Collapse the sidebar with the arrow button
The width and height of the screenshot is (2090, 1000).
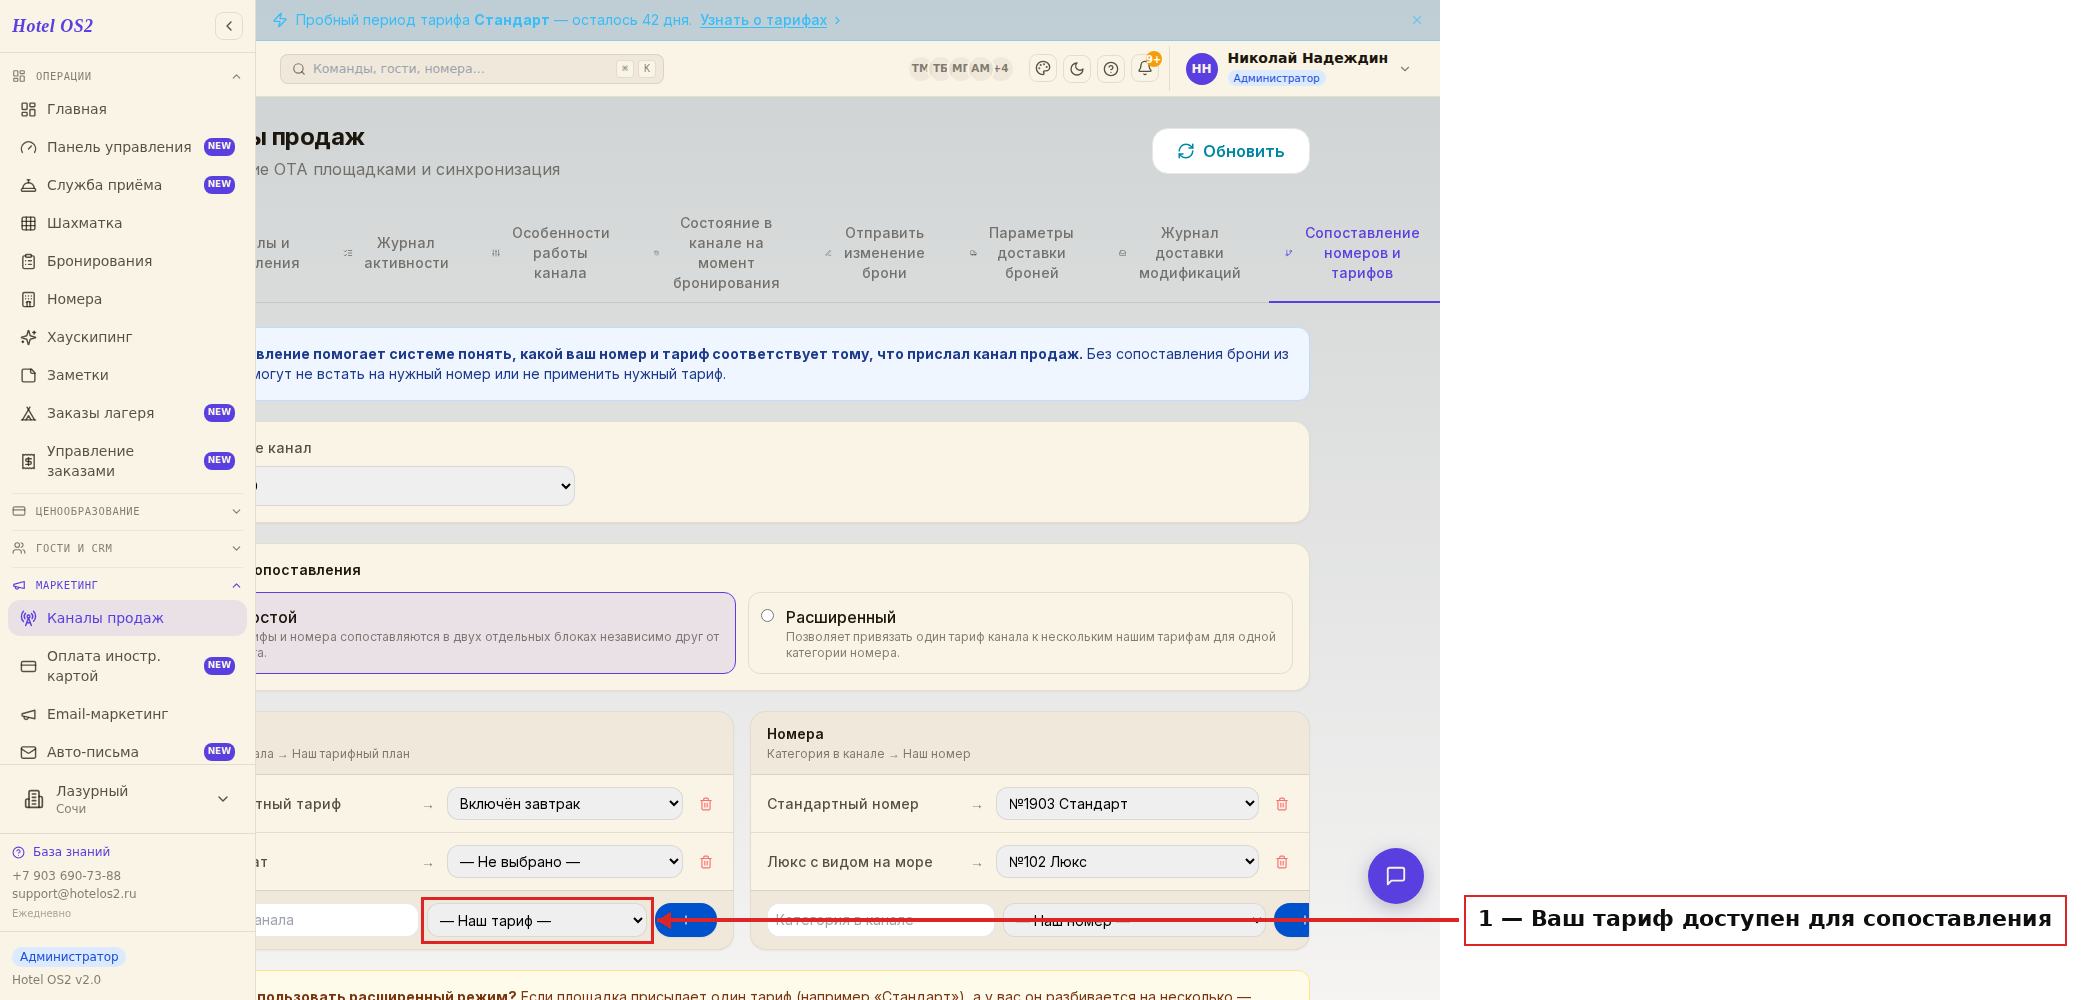(229, 26)
